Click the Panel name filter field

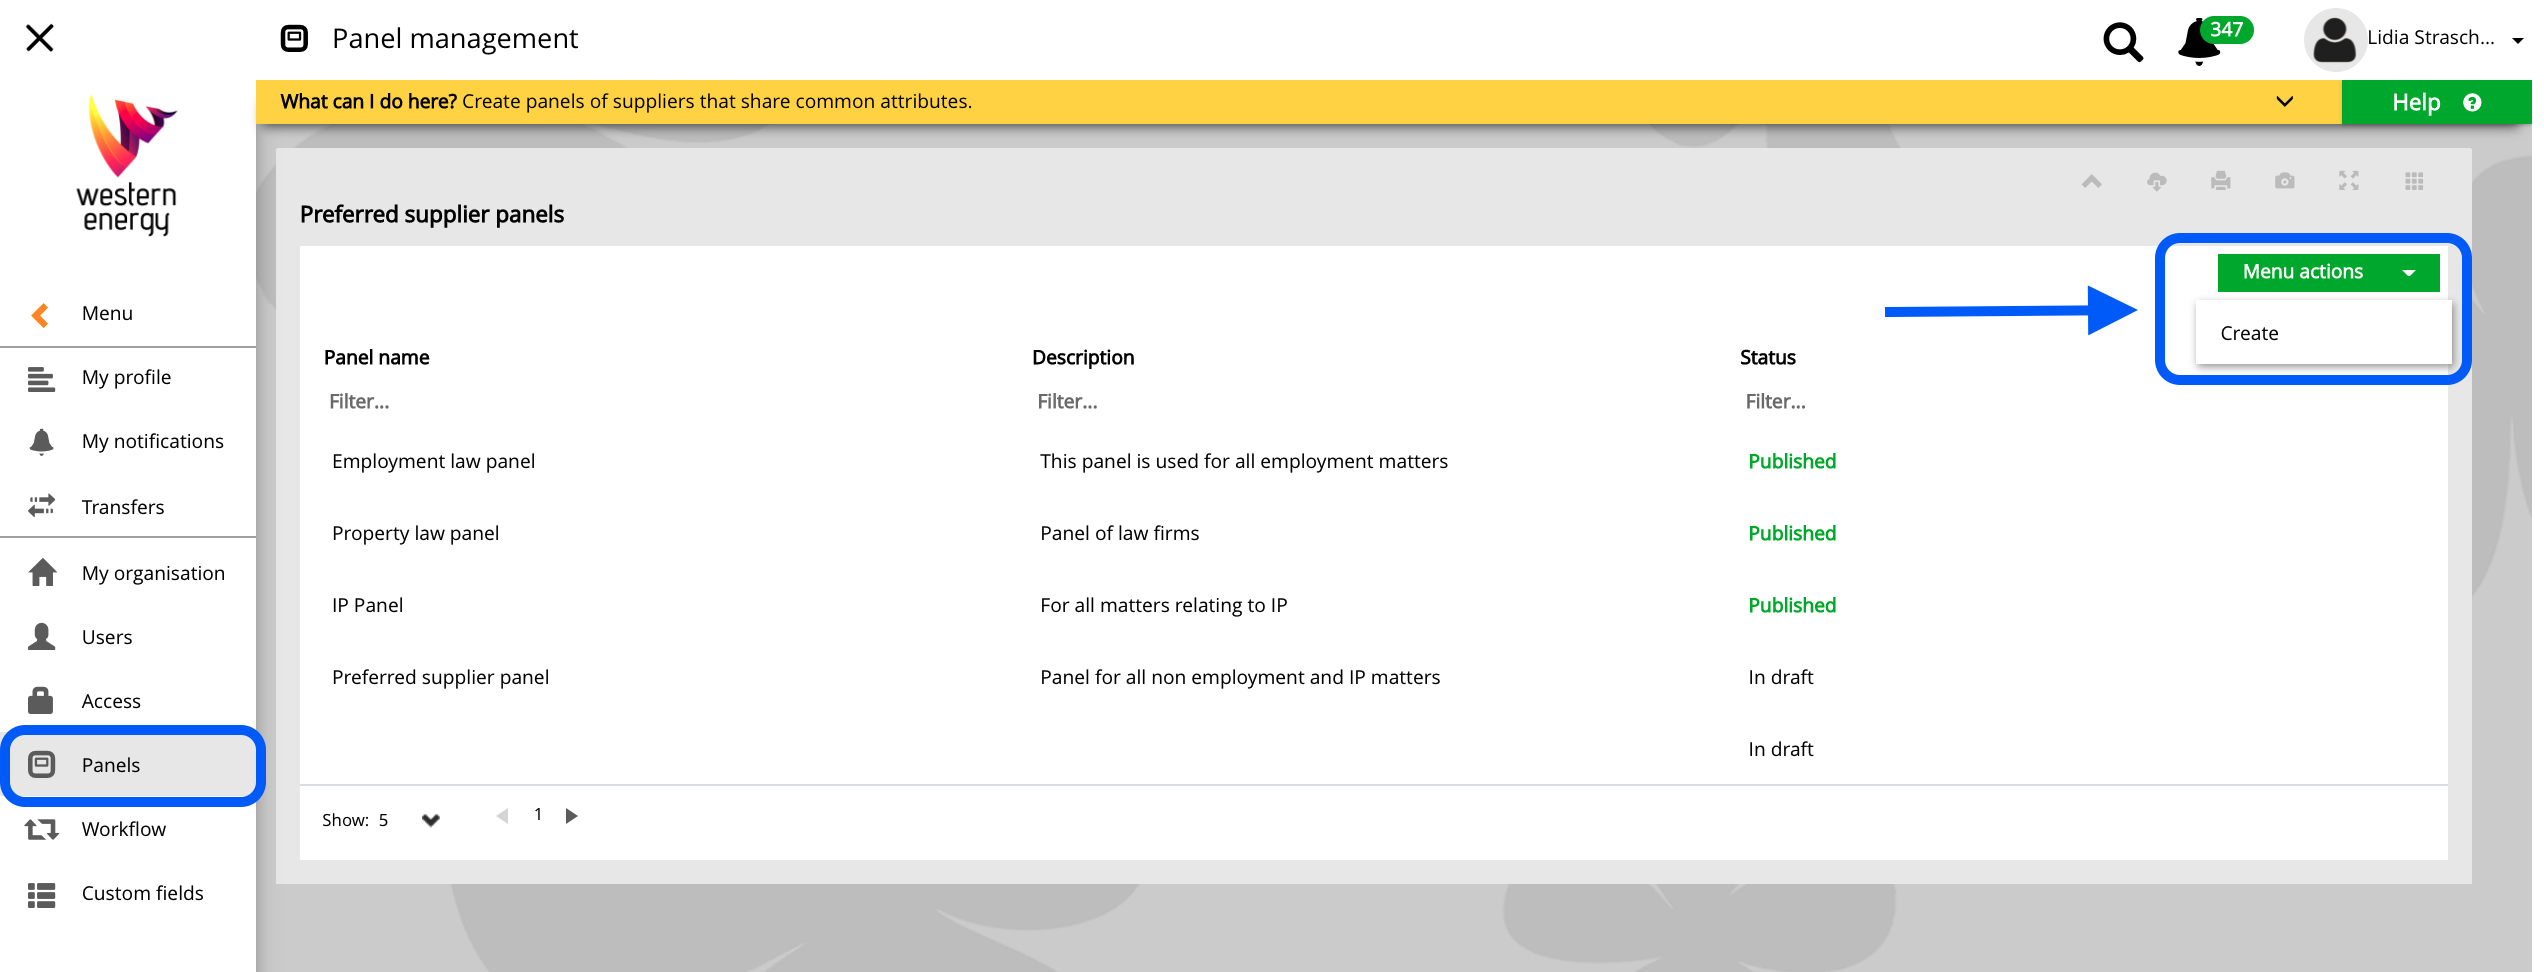600,402
